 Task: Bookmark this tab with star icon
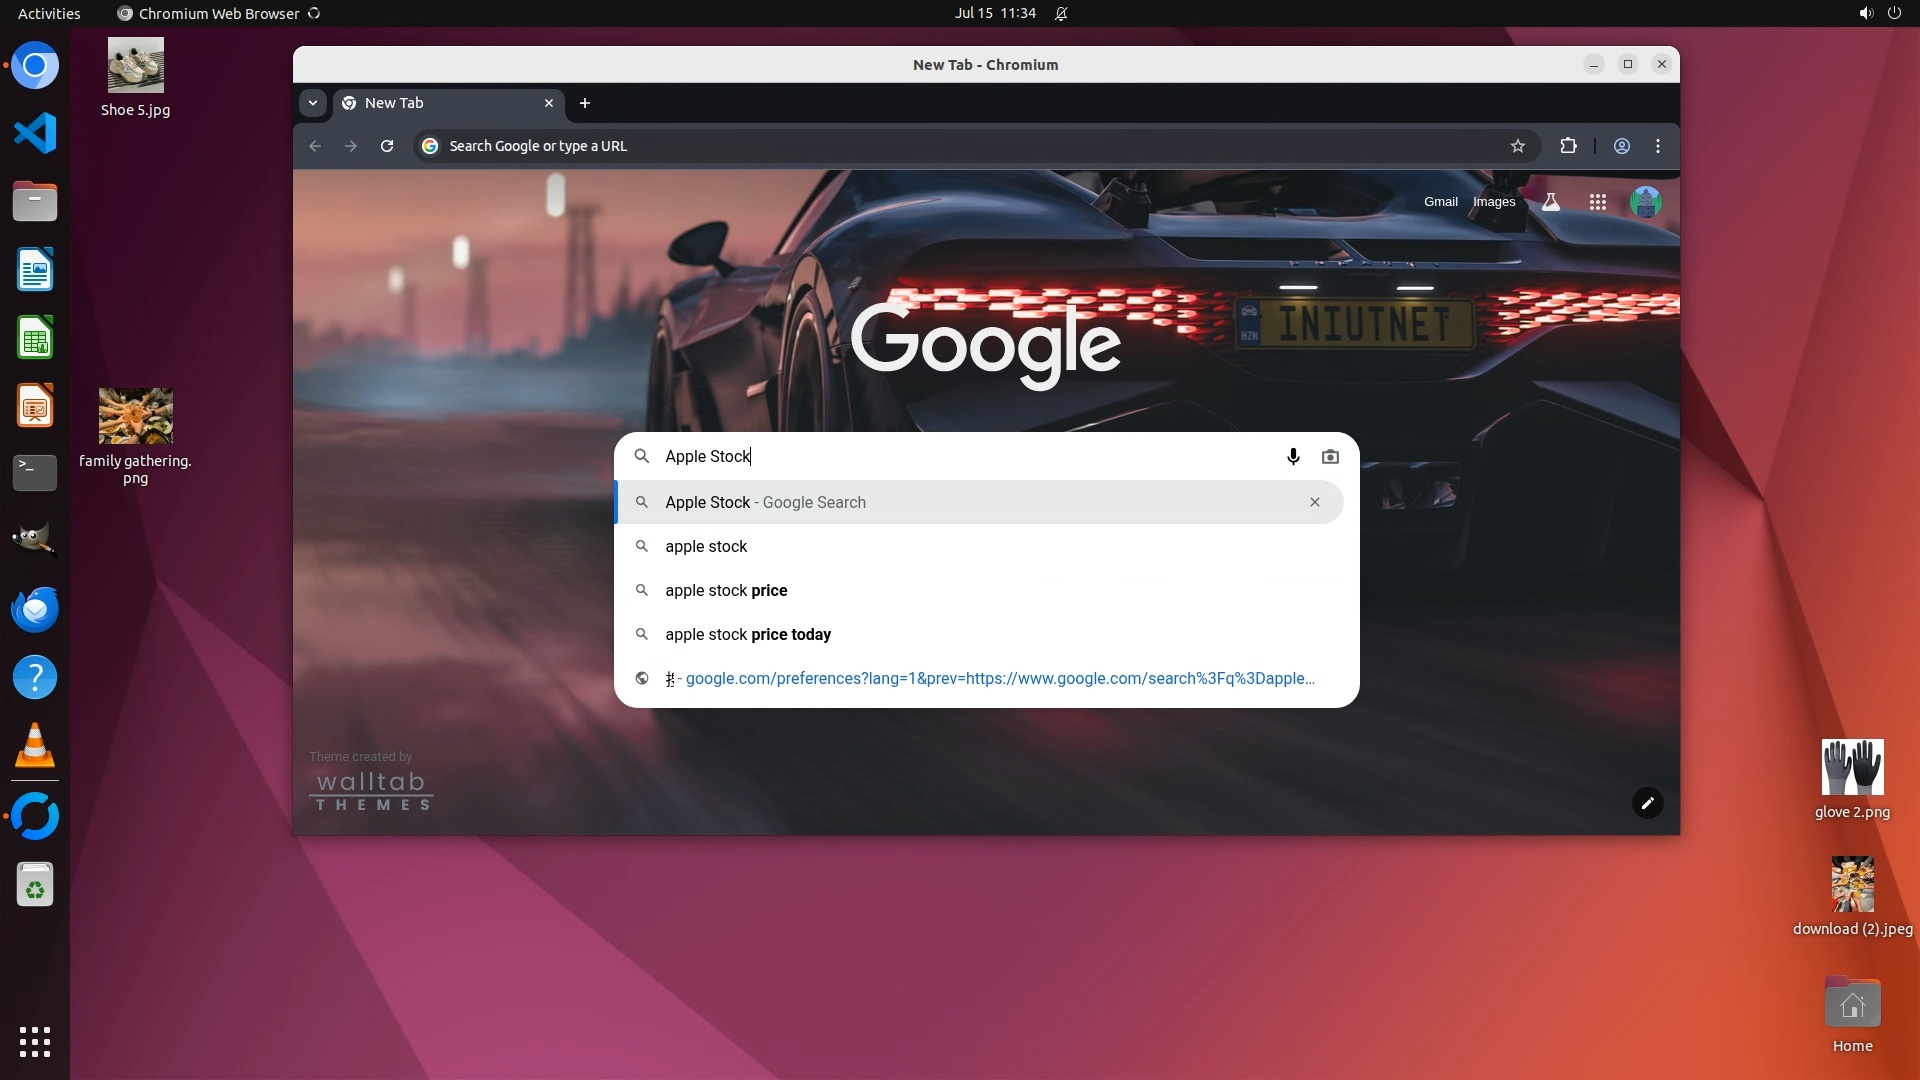pos(1517,146)
